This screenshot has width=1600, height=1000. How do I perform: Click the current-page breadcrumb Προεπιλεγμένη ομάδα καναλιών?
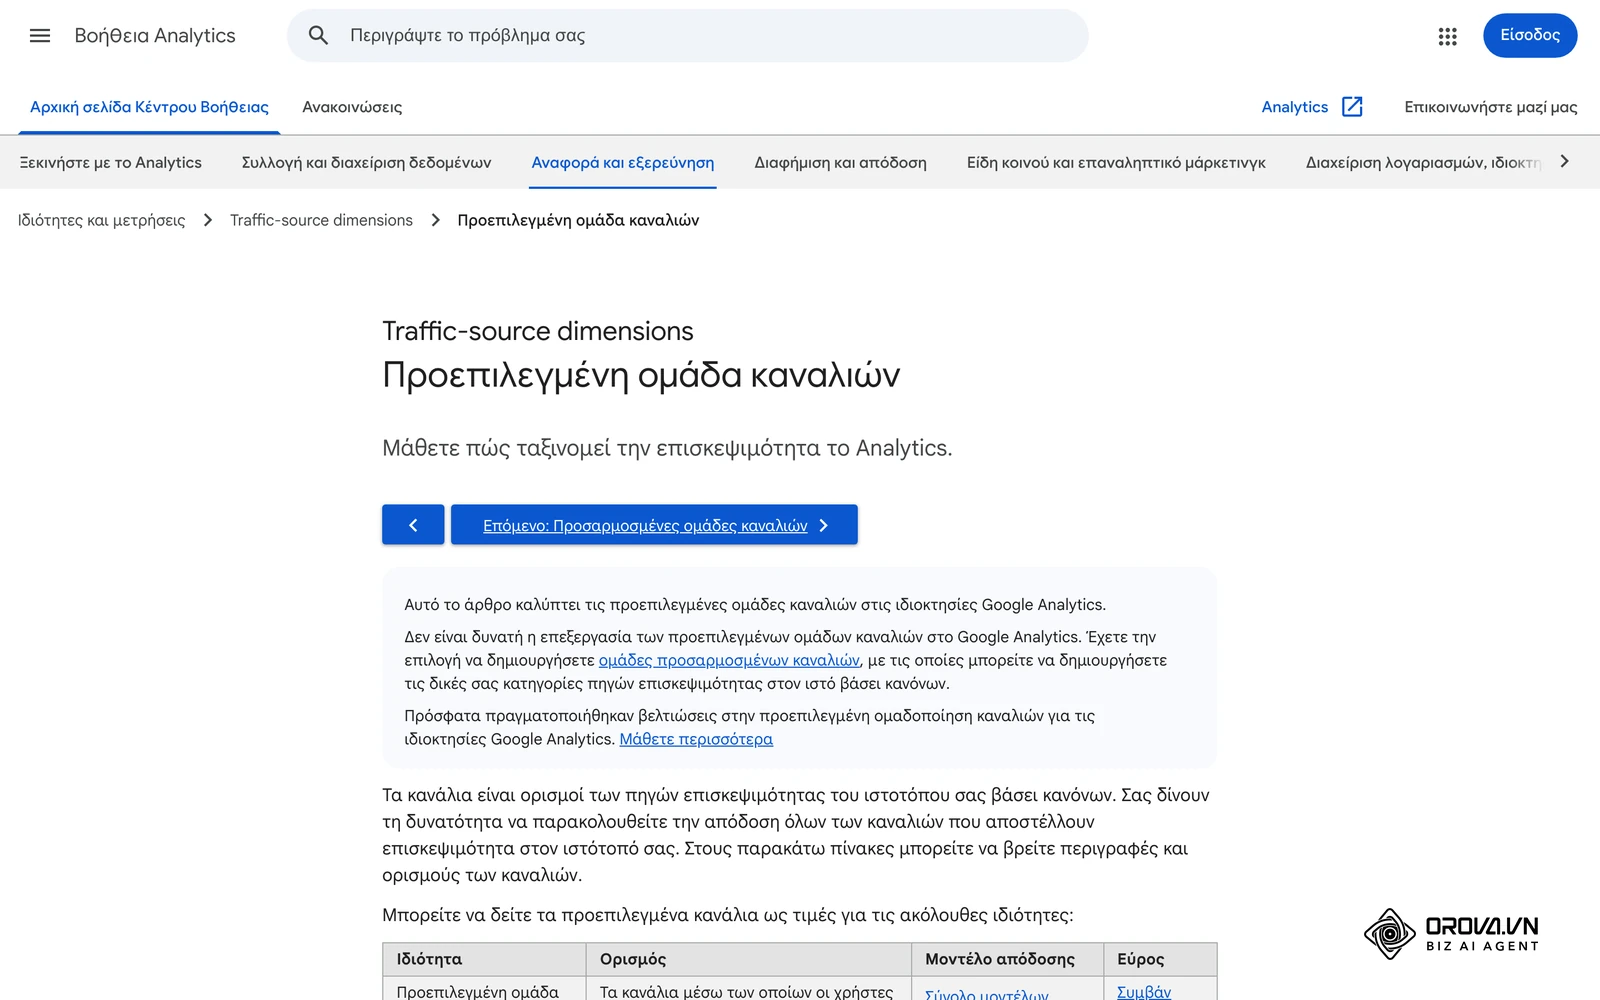[x=578, y=220]
